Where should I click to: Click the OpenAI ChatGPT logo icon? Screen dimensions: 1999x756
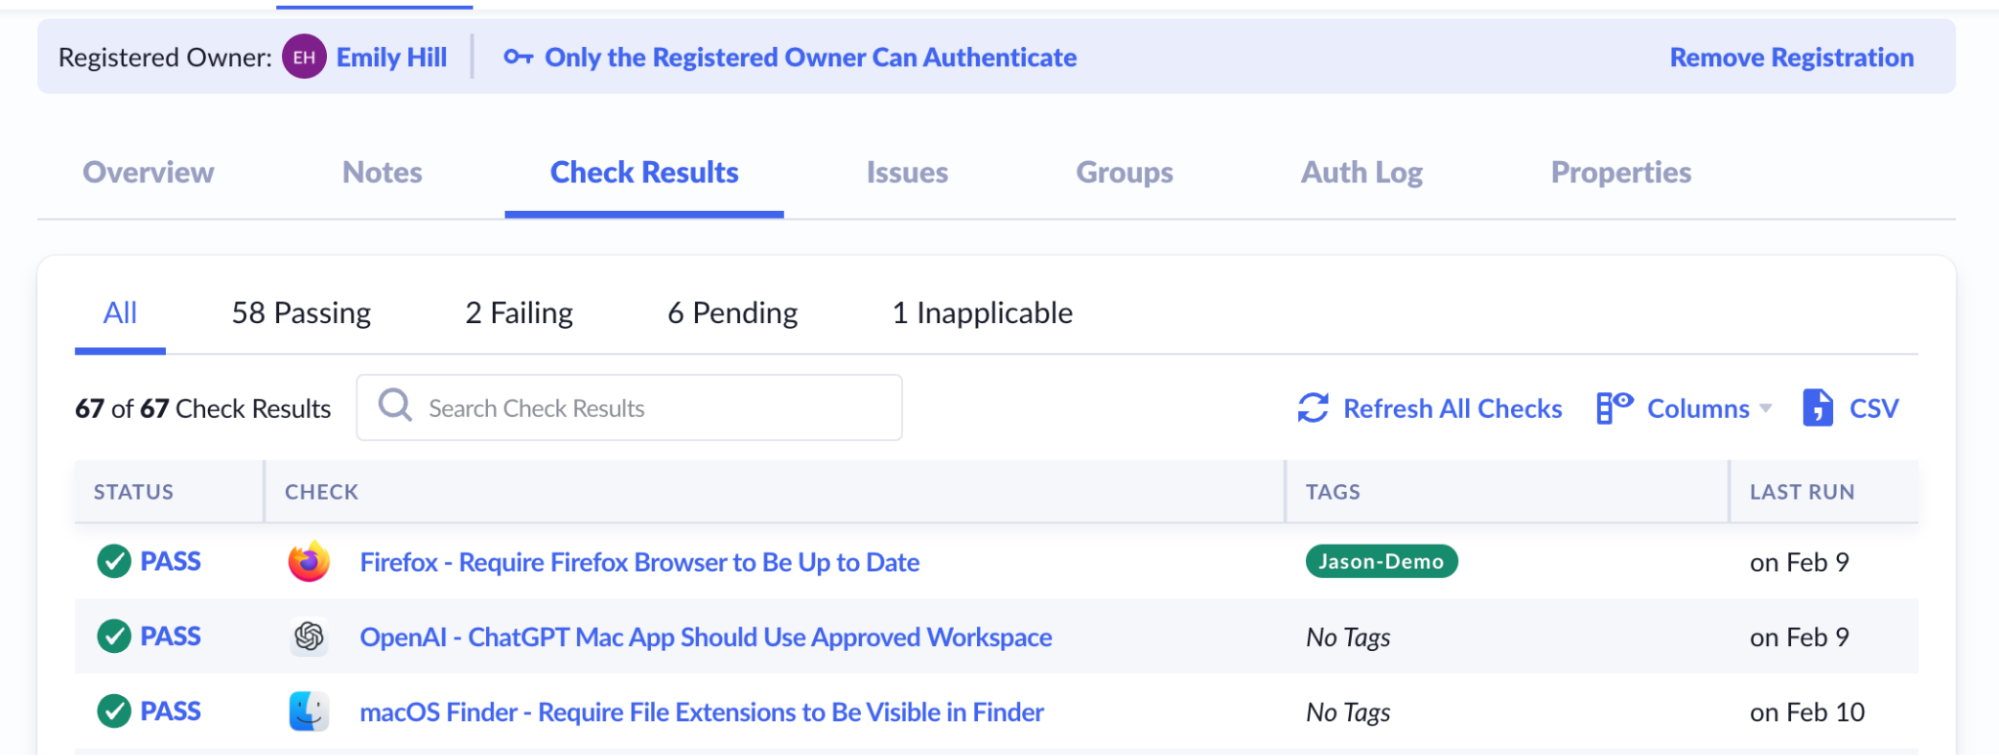pos(309,637)
